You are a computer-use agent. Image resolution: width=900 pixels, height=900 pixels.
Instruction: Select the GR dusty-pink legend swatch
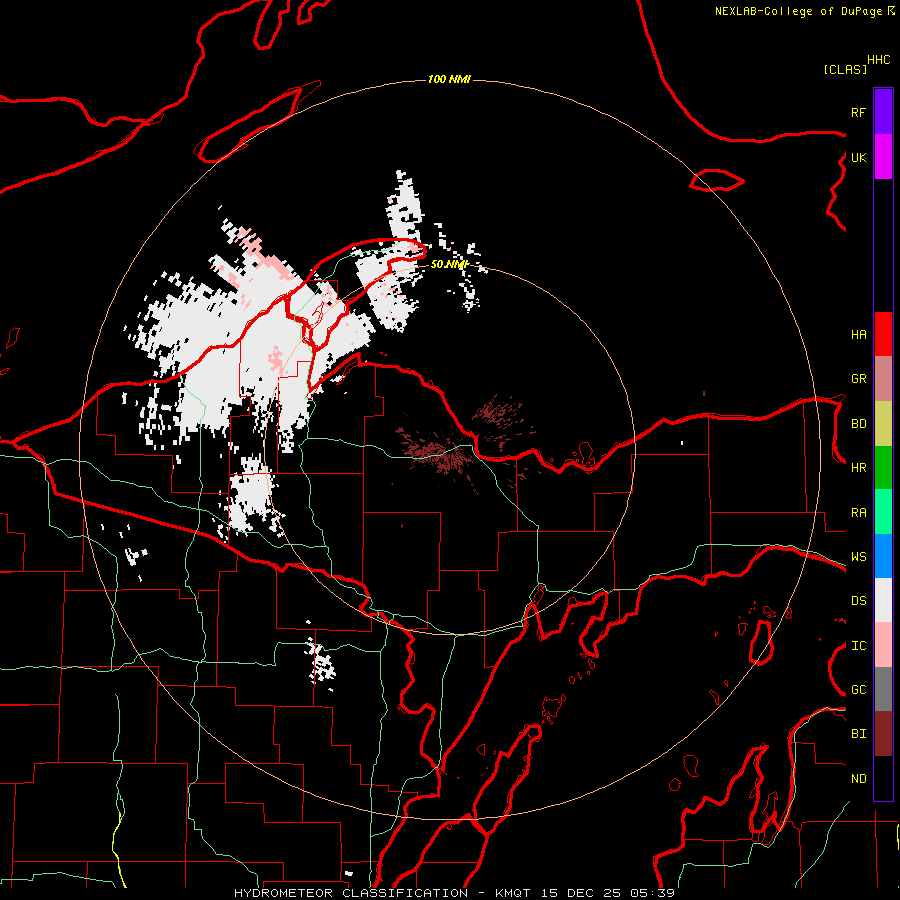883,379
